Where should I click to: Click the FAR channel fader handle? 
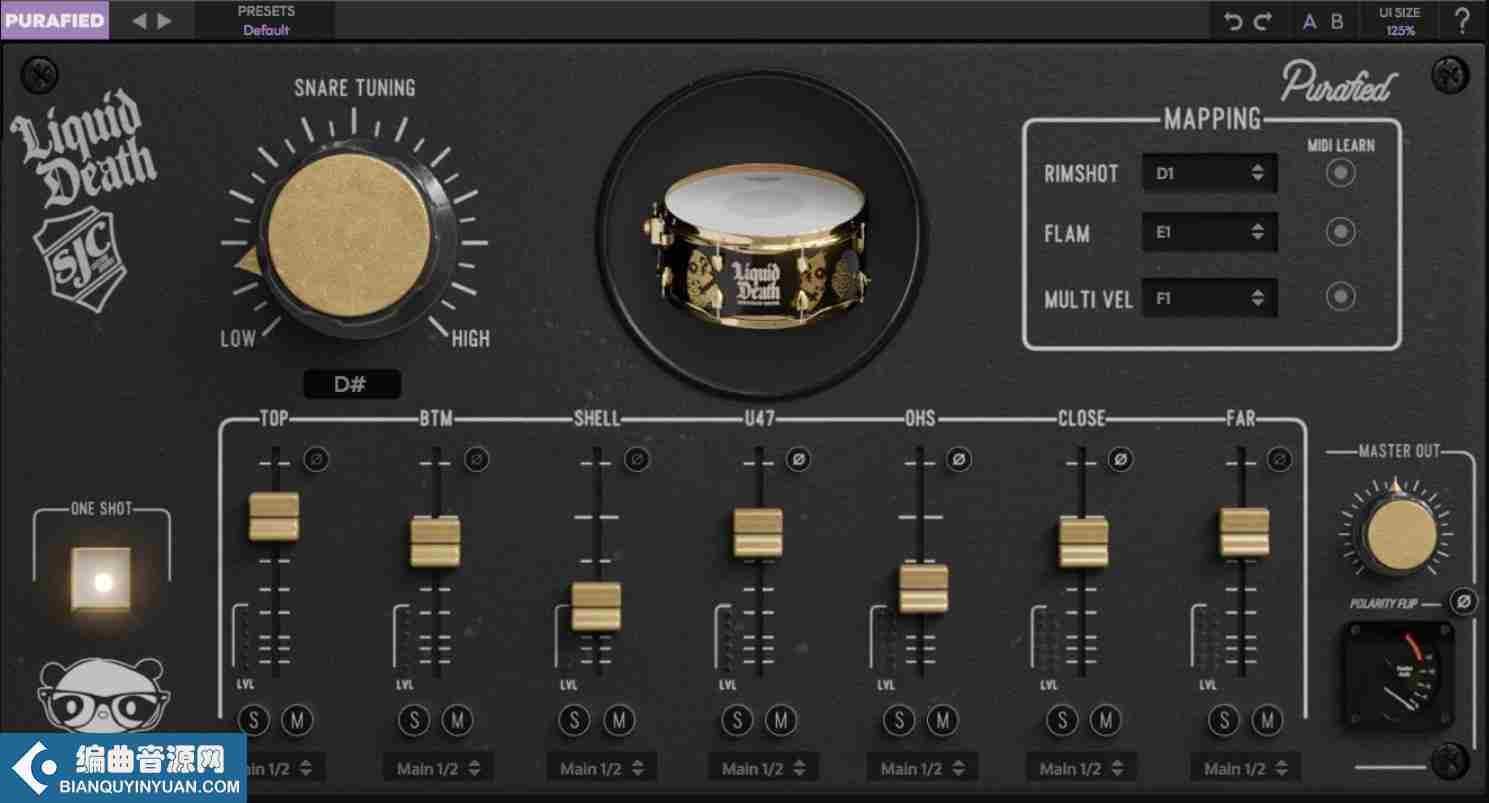[x=1245, y=532]
